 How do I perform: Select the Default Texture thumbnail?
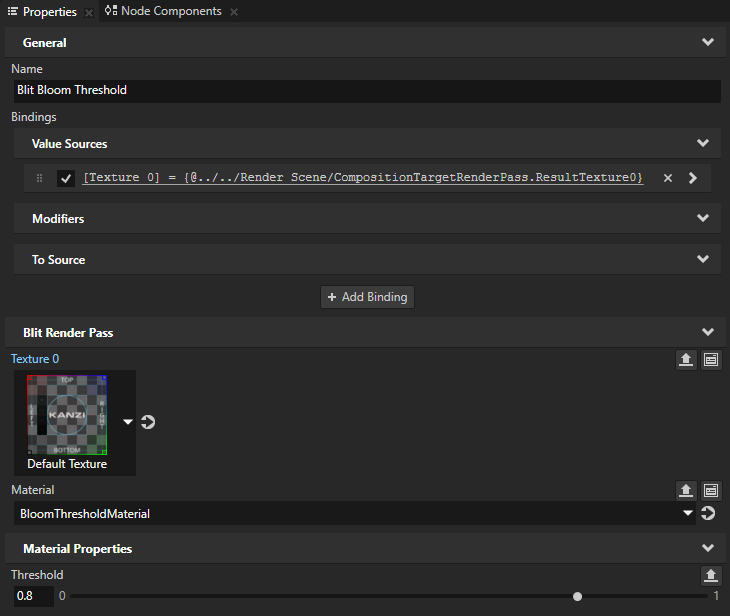67,414
